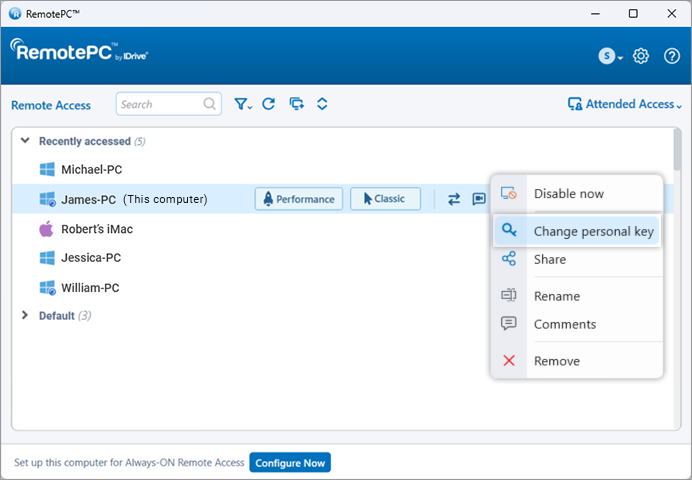Click the chat icon on James-PC row
Screen dimensions: 692x480
(x=479, y=199)
